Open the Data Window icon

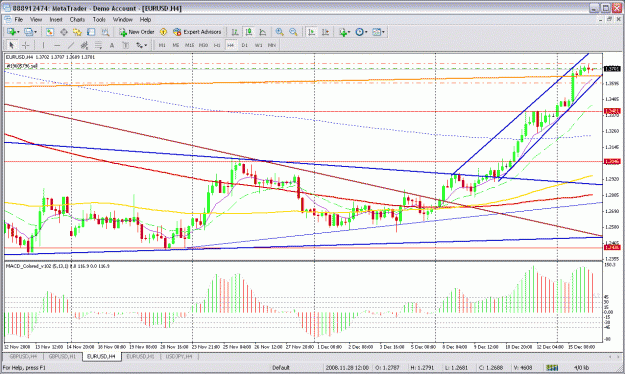(64, 32)
